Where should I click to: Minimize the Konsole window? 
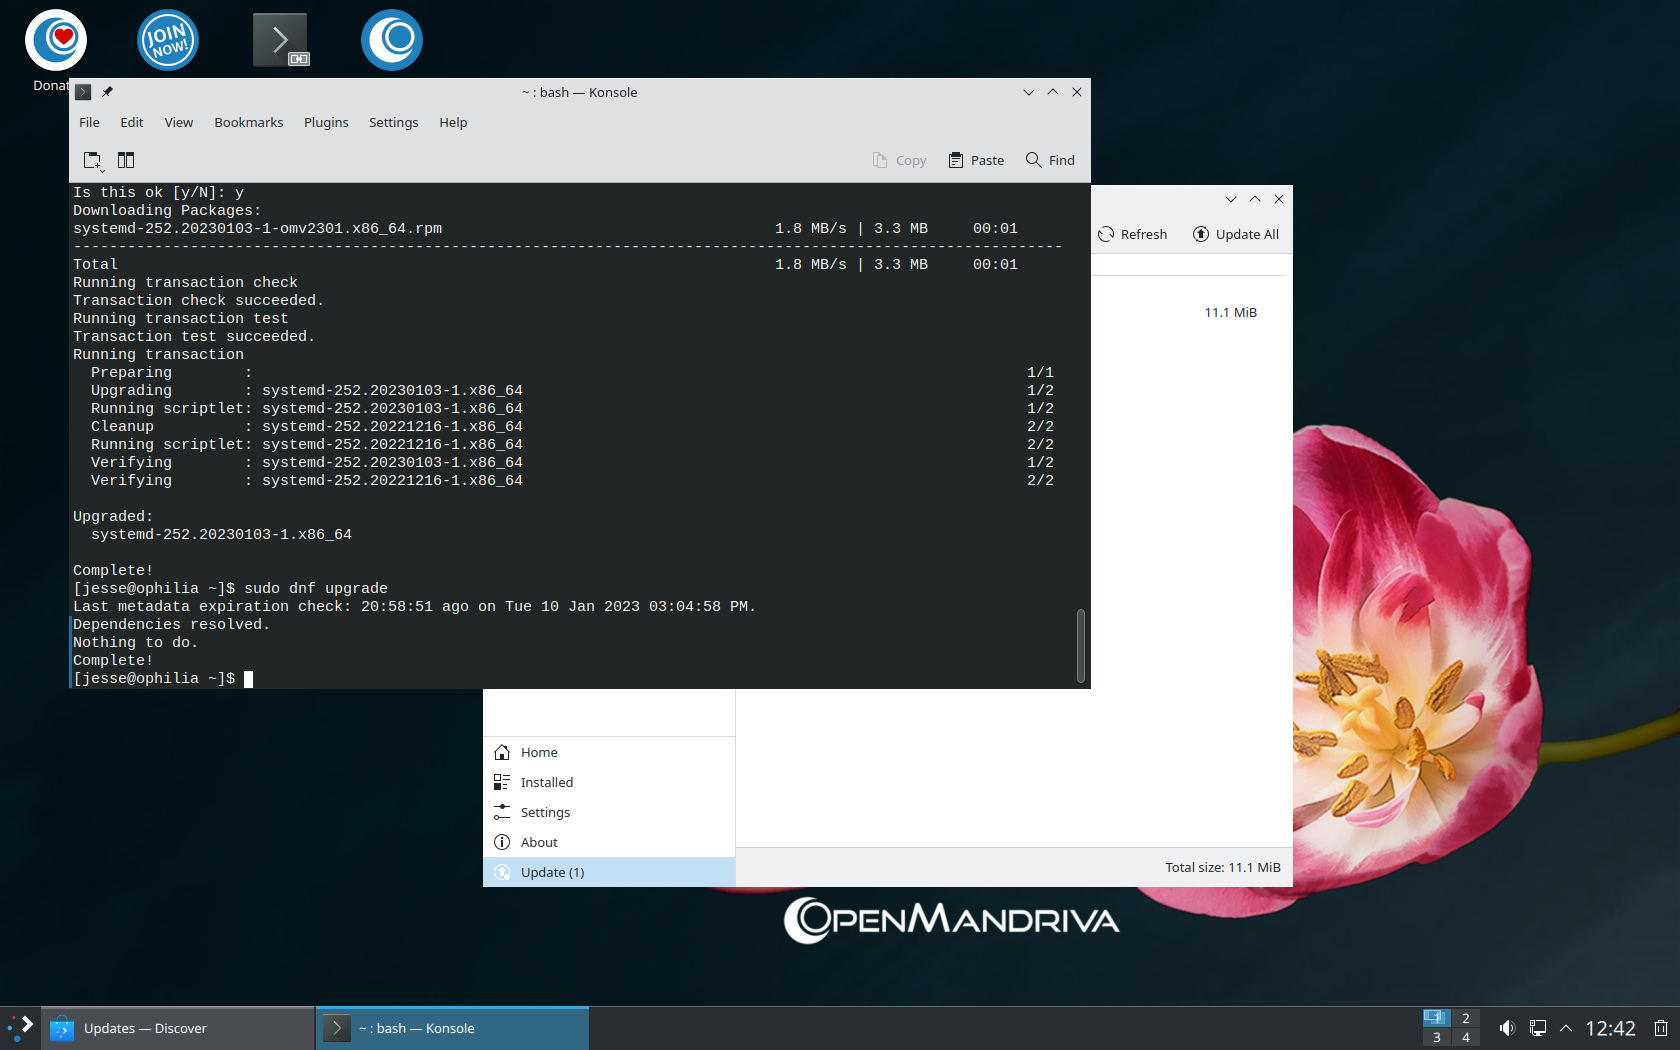[x=1029, y=92]
